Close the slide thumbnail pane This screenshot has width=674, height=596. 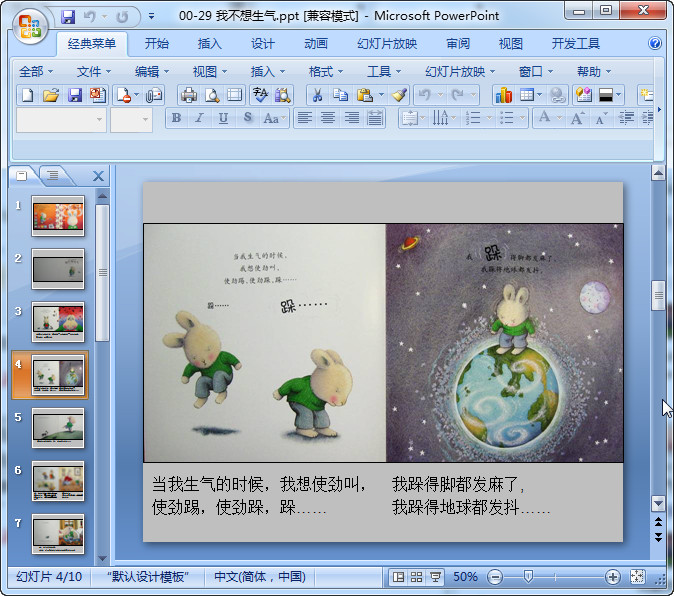tap(98, 176)
